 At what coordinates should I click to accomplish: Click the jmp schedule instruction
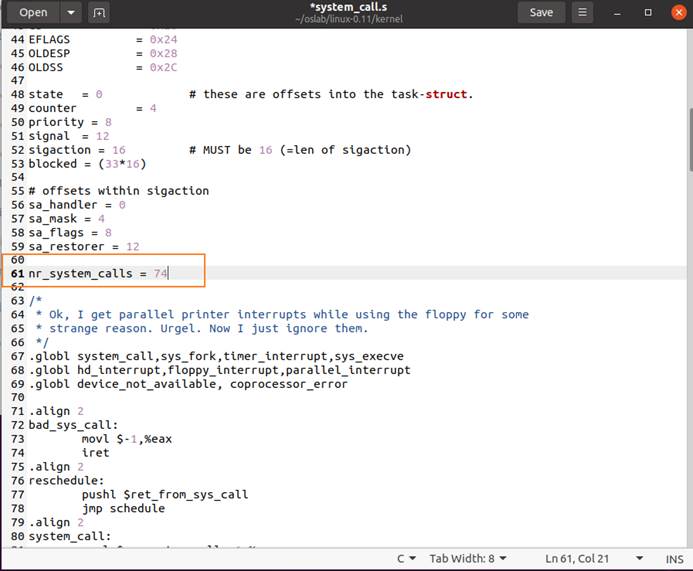tap(123, 508)
